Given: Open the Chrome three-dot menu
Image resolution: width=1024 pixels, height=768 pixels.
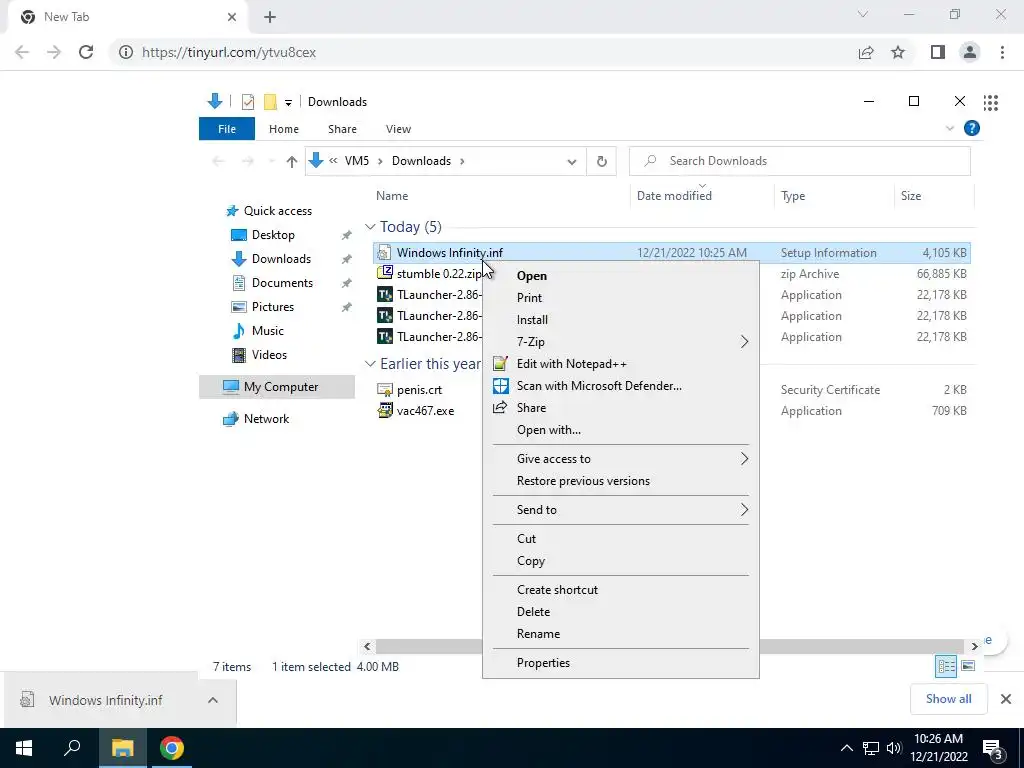Looking at the screenshot, I should click(1002, 52).
